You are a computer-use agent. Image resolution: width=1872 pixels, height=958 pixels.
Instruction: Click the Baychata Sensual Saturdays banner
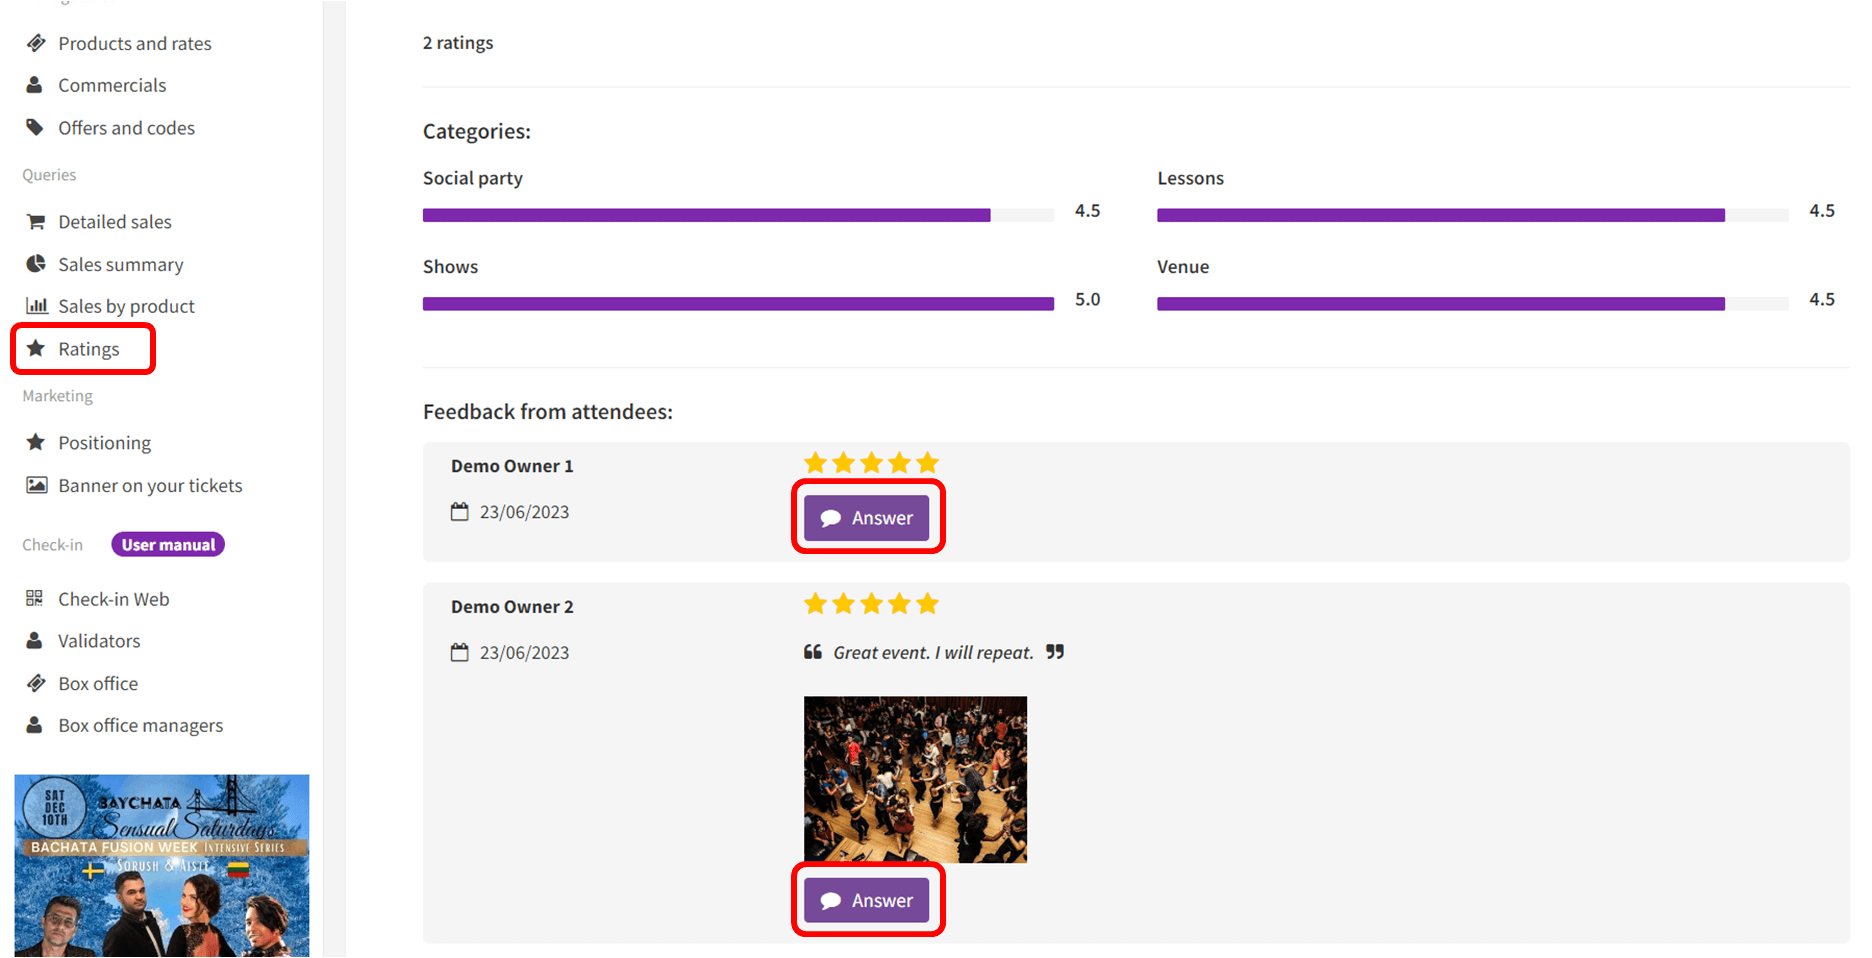coord(162,865)
